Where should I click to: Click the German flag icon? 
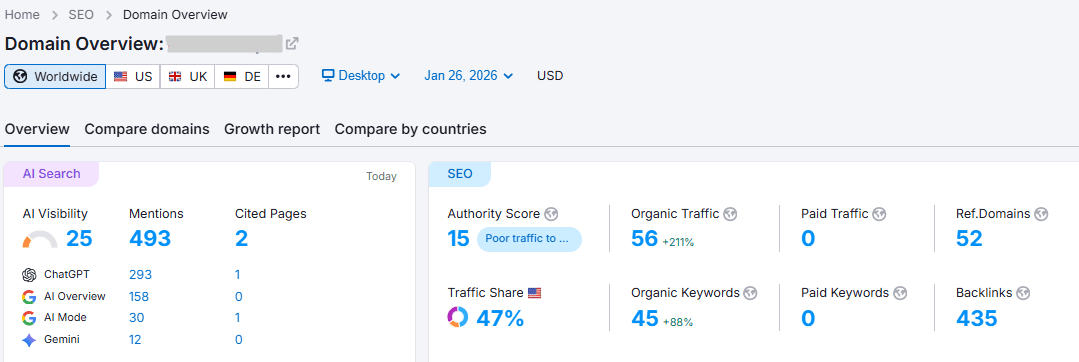click(x=229, y=76)
